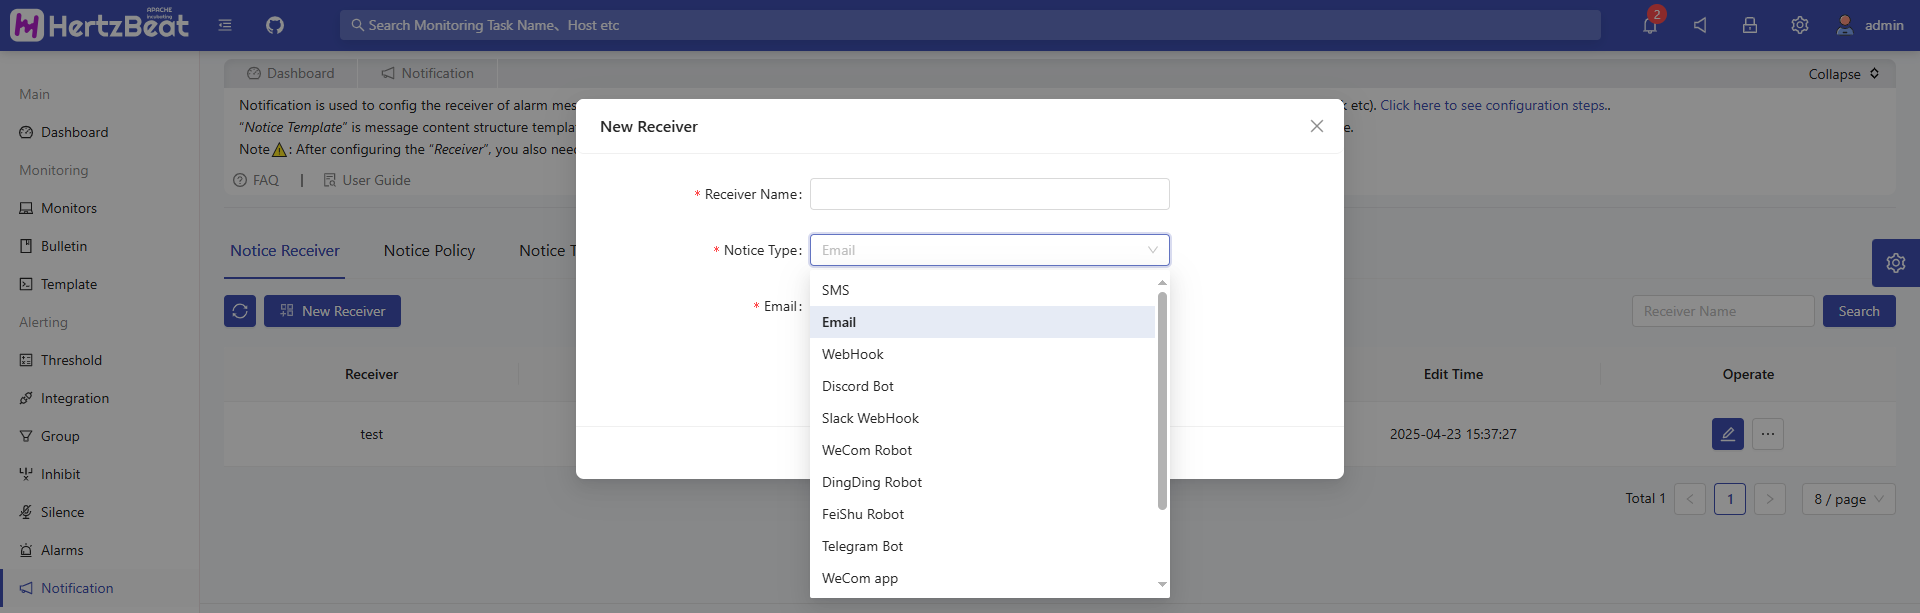Screen dimensions: 1920x613
Task: Click the lock screen icon
Action: 1750,25
